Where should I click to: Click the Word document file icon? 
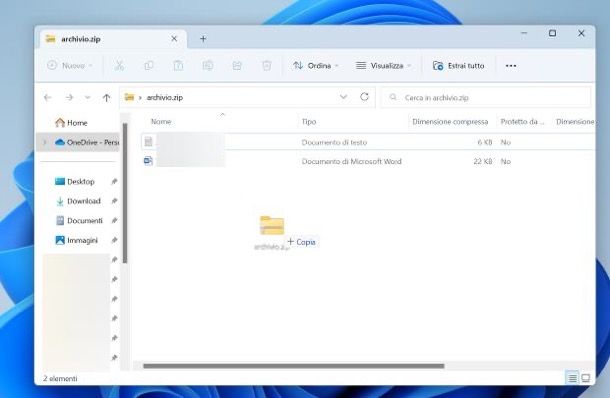(148, 161)
